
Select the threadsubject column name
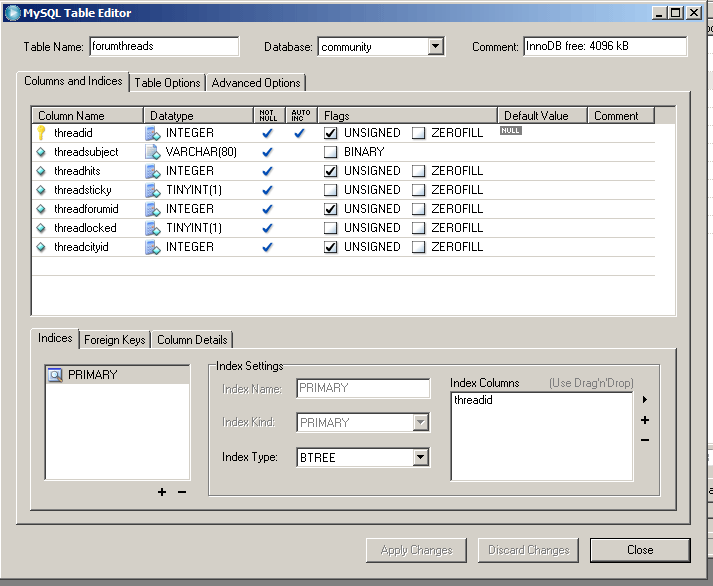coord(86,152)
